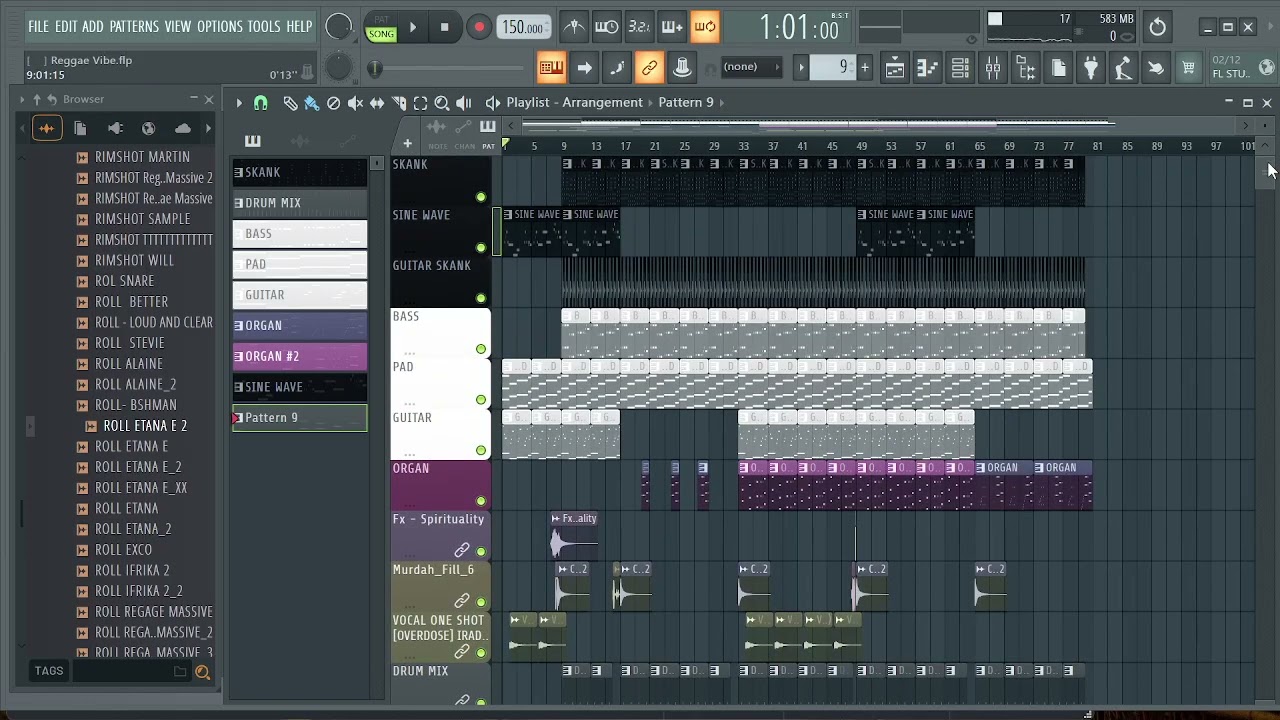Pick the Slip tool with double arrows
The image size is (1280, 720).
click(x=377, y=102)
